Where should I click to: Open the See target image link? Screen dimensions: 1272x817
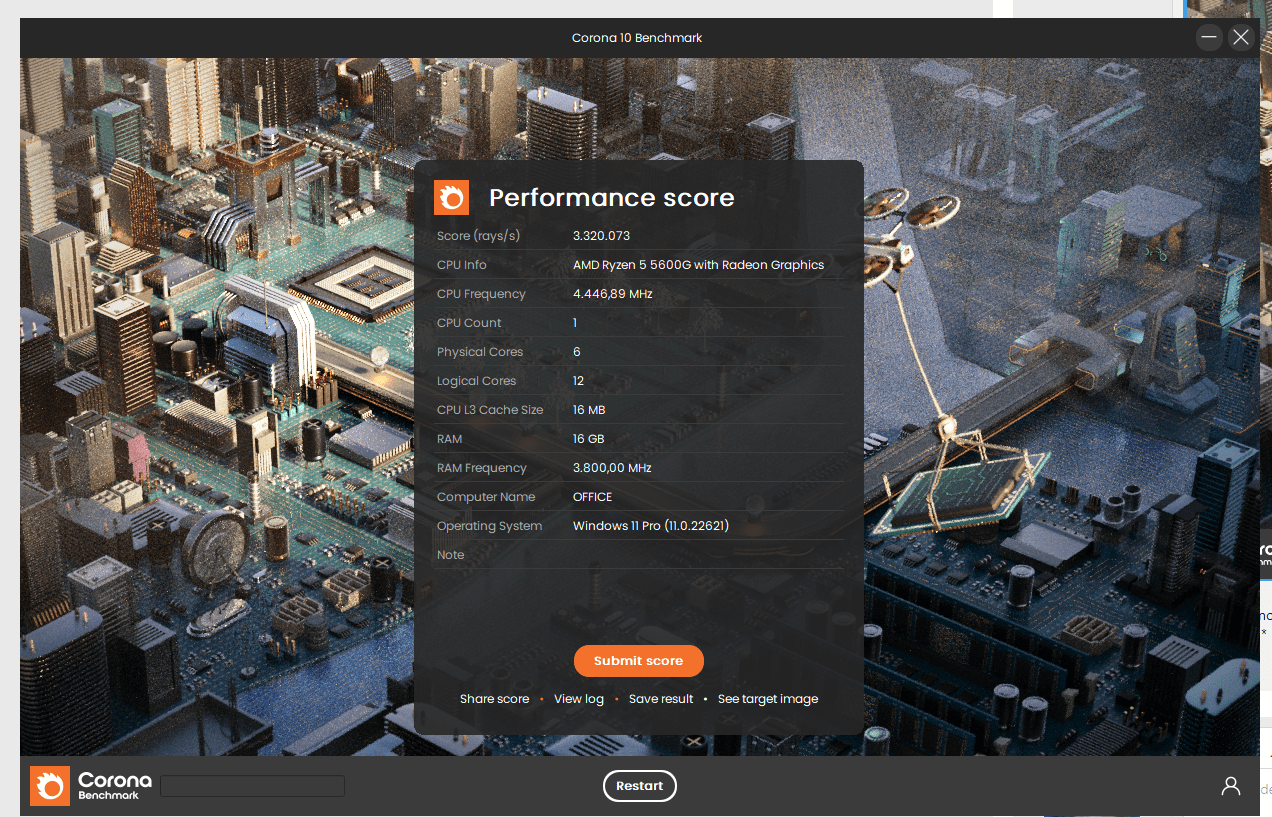point(768,699)
